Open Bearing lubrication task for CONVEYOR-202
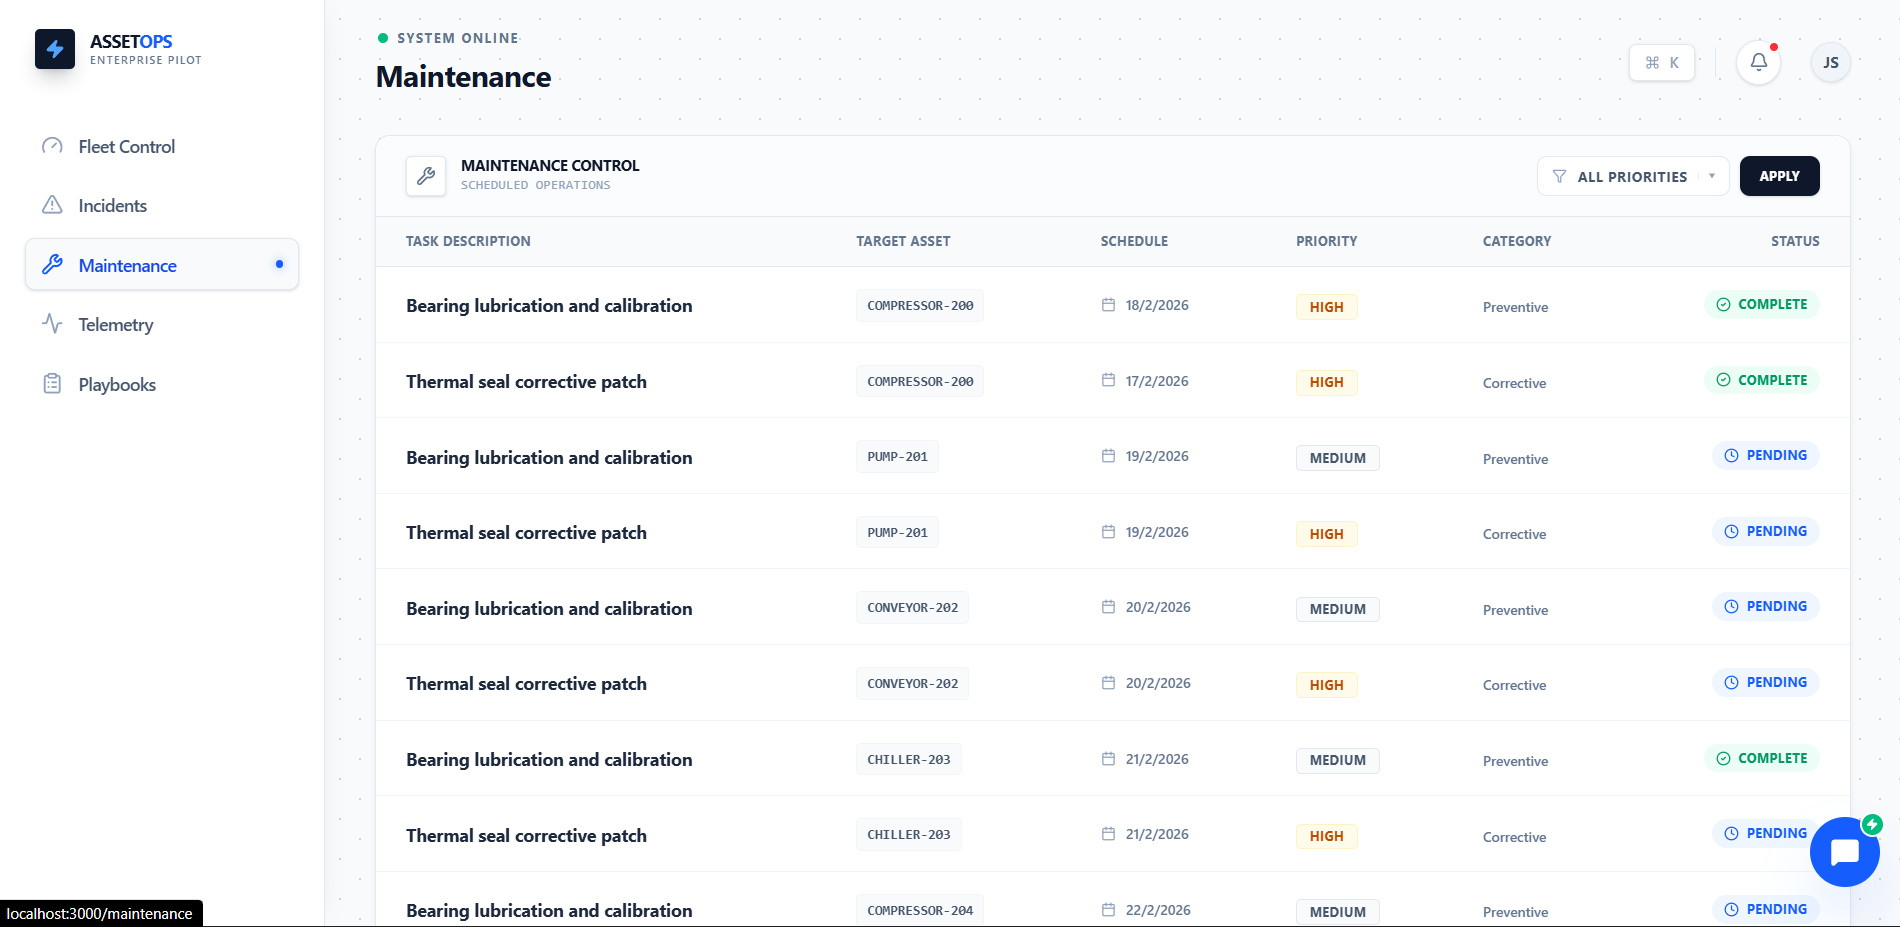Viewport: 1900px width, 927px height. (x=549, y=609)
